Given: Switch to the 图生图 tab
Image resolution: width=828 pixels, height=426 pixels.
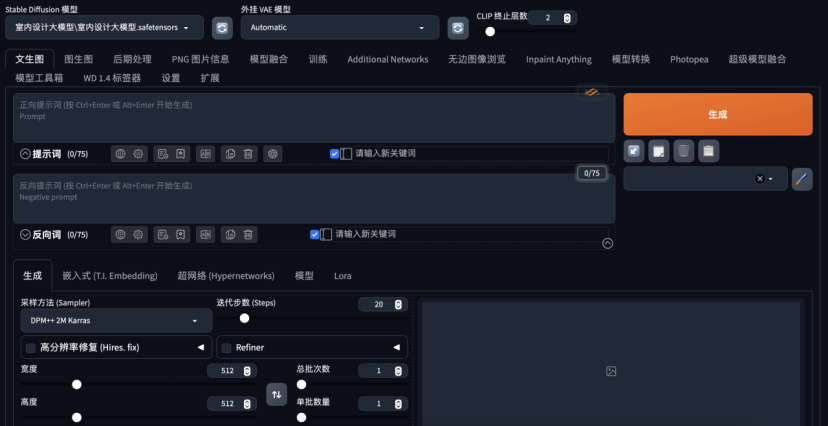Looking at the screenshot, I should point(78,59).
